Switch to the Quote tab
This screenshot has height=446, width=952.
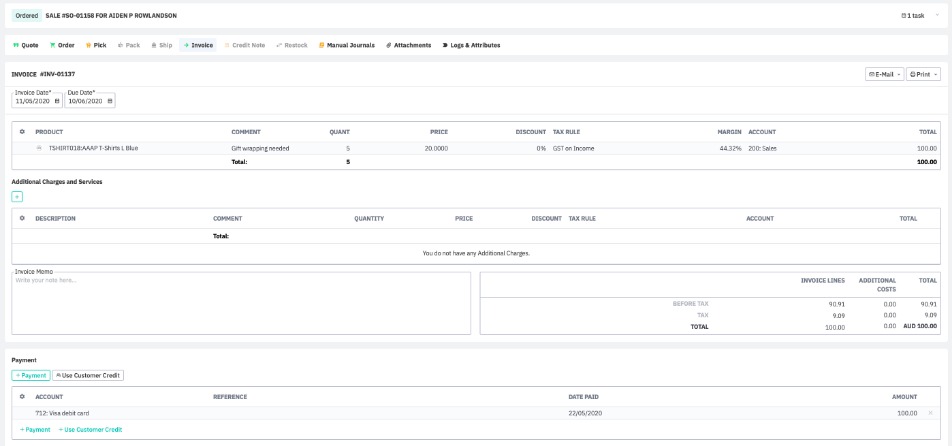[x=25, y=45]
